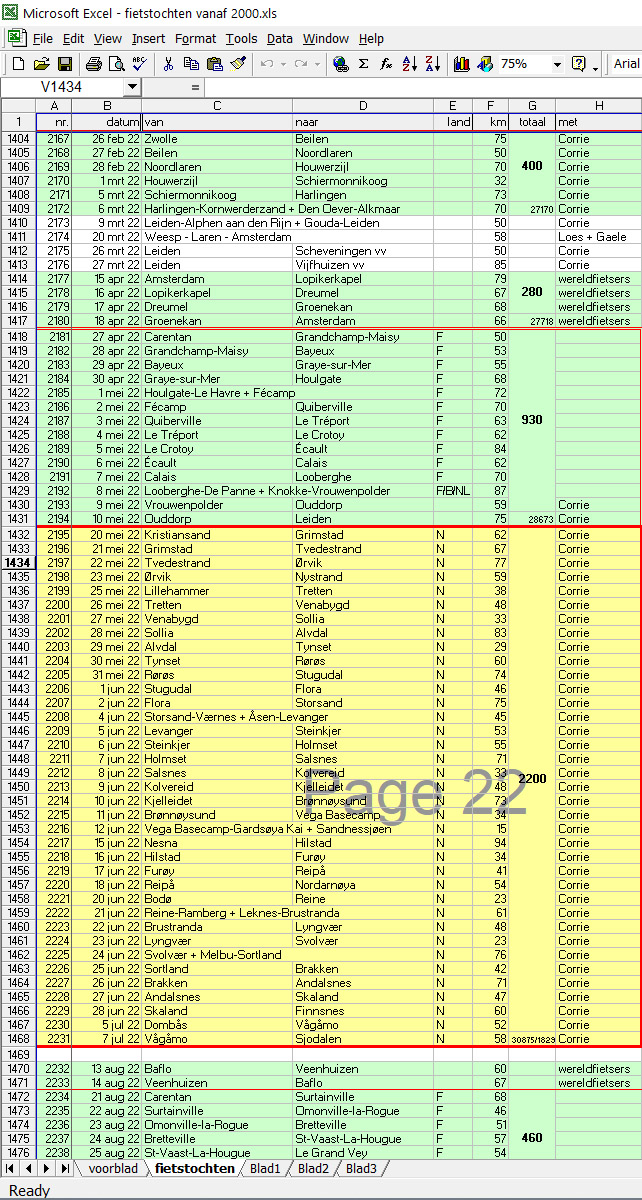The image size is (642, 1200).
Task: Select row header 1434
Action: point(18,563)
